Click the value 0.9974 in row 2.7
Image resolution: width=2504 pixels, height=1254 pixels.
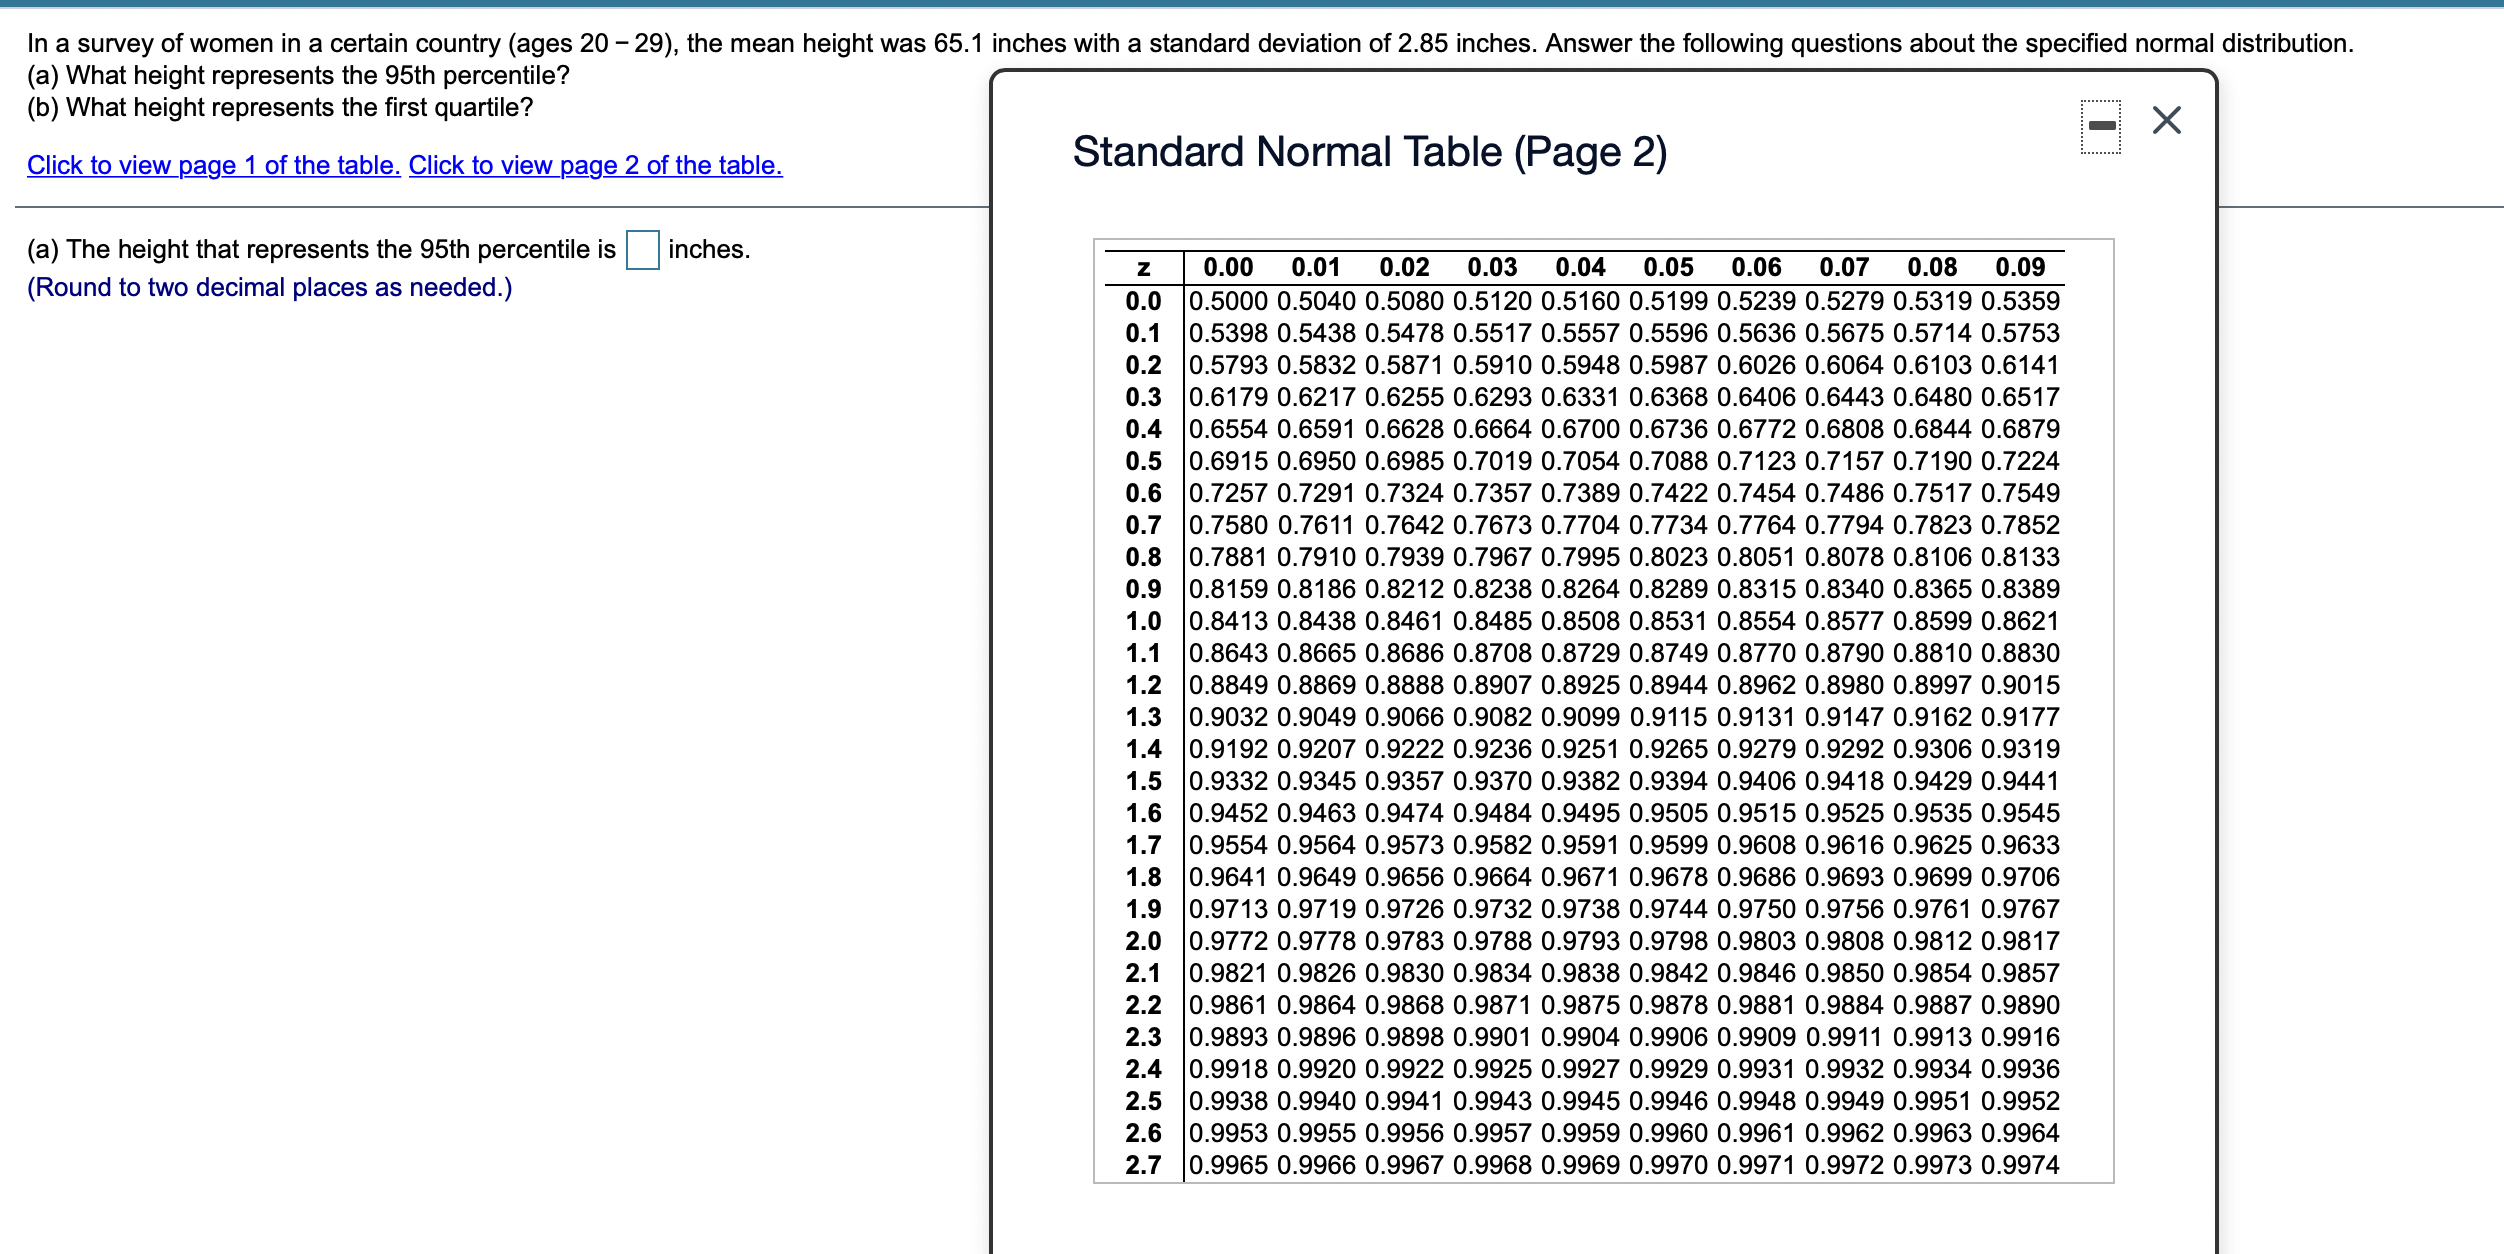[2022, 1164]
